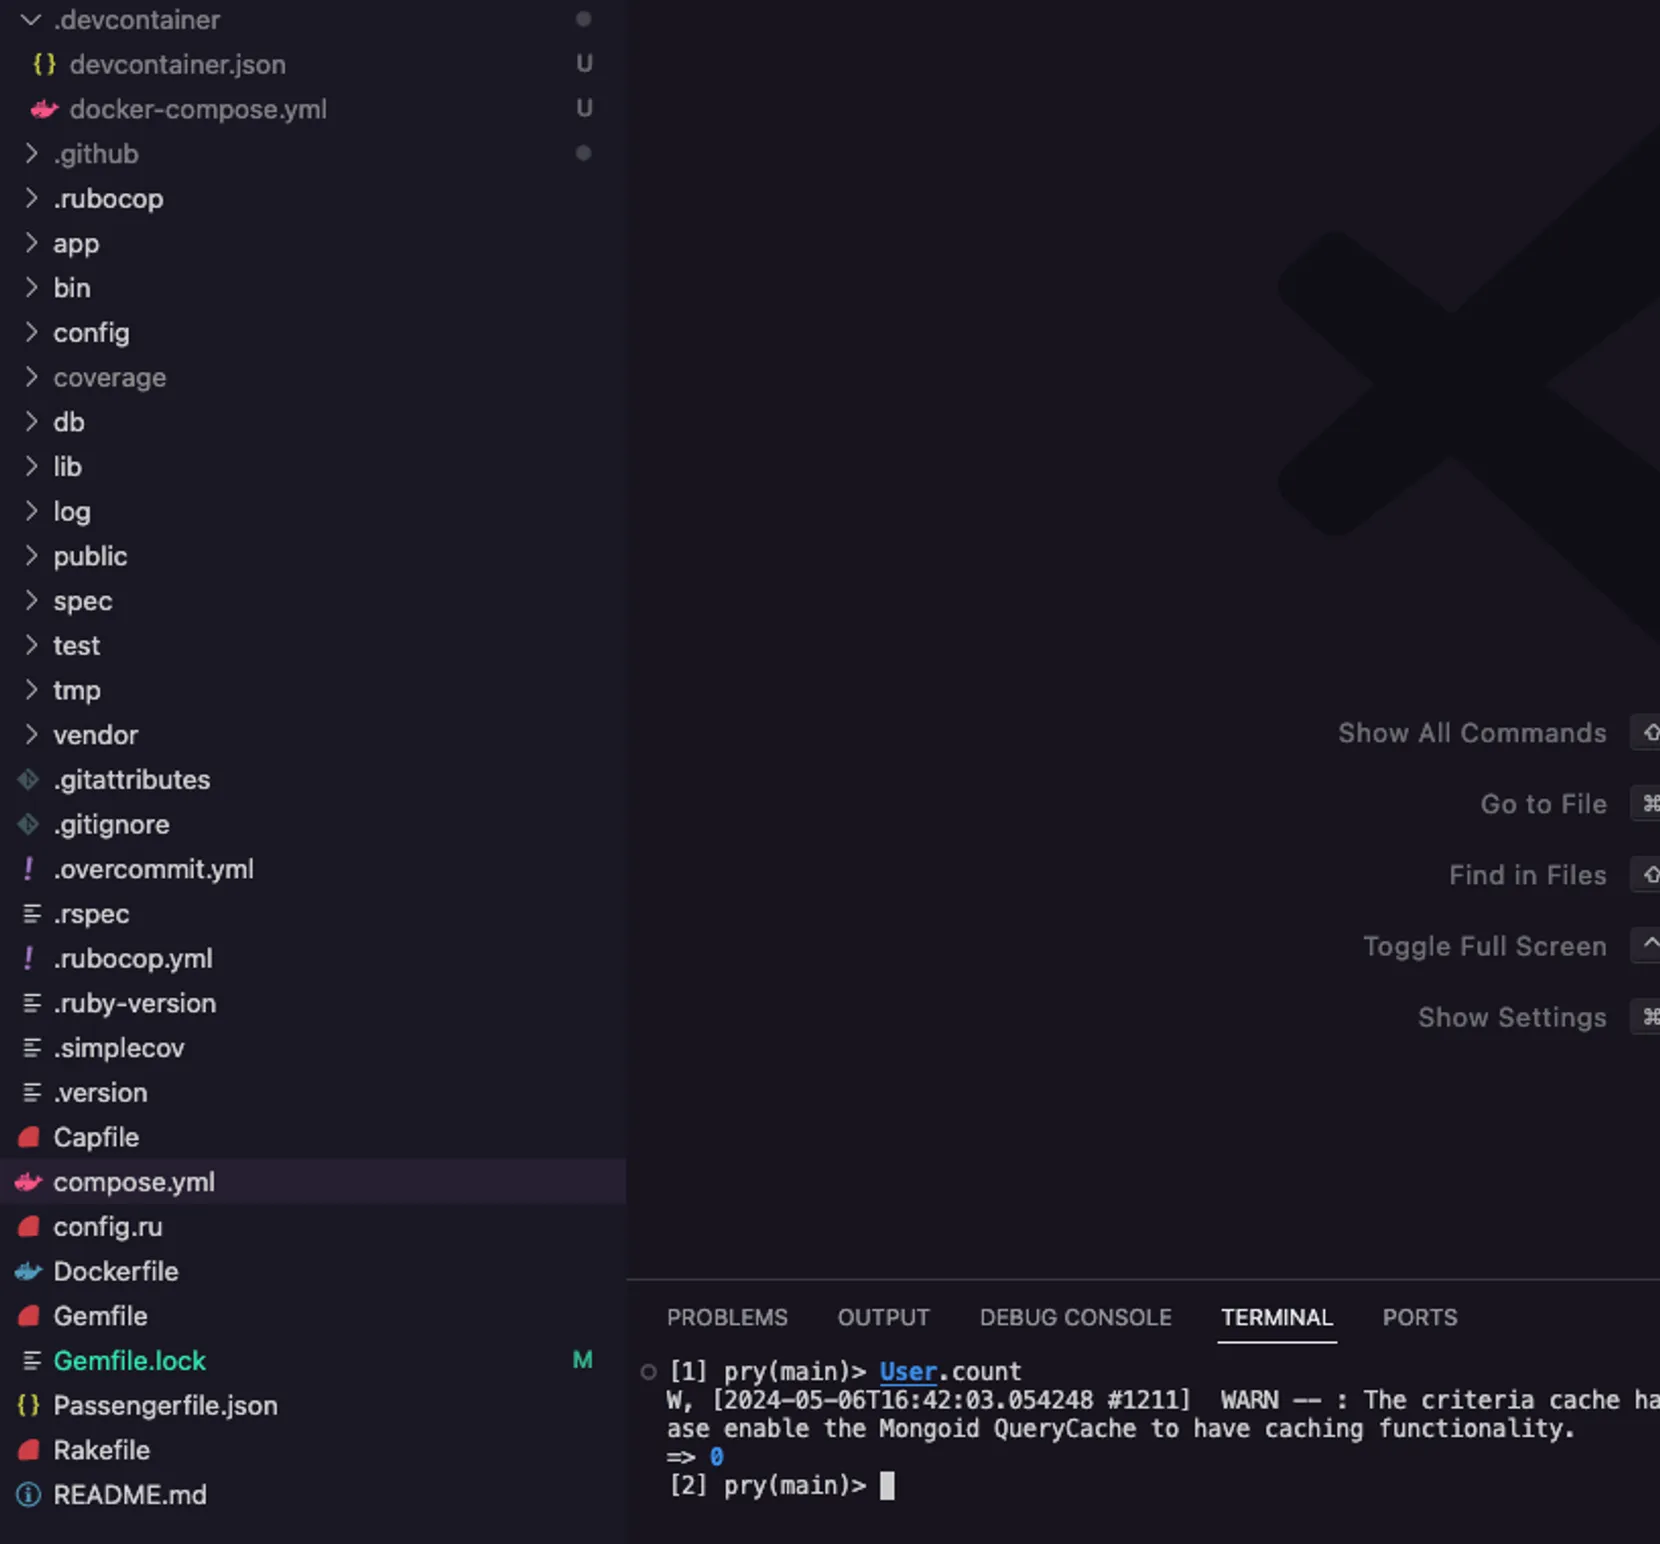The width and height of the screenshot is (1660, 1544).
Task: Click the whale icon for compose.yml
Action: pyautogui.click(x=28, y=1182)
